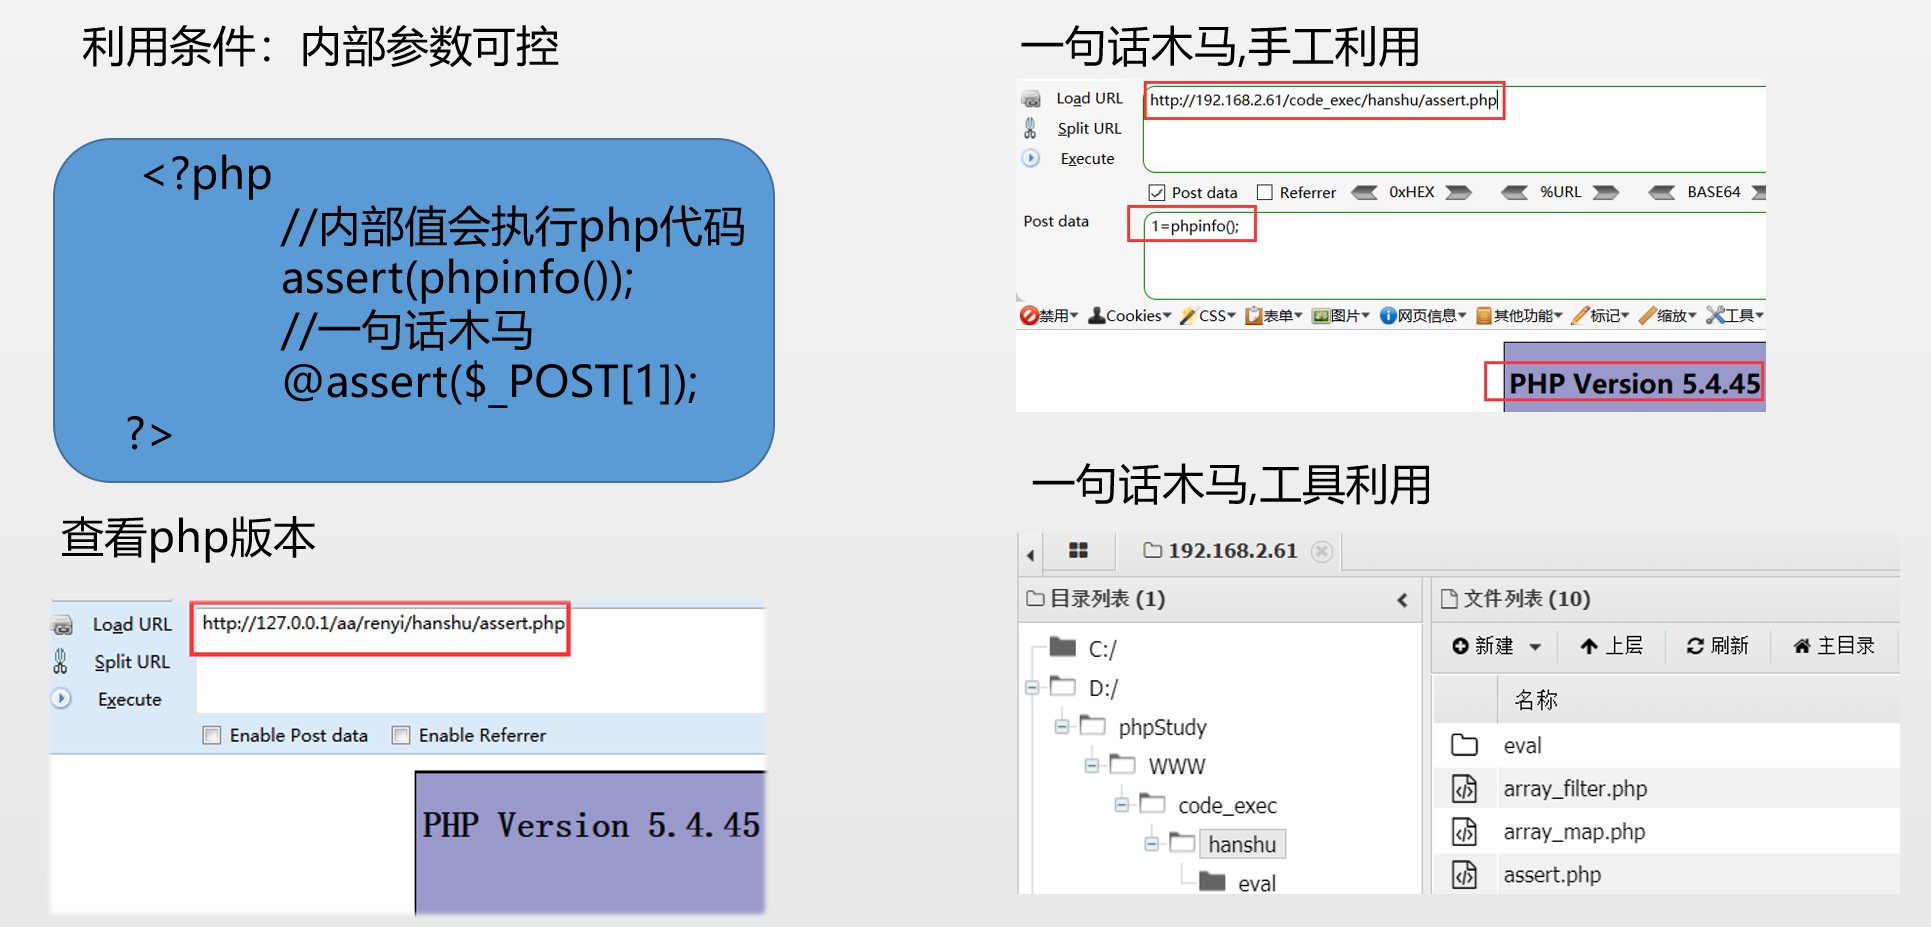Viewport: 1931px width, 927px height.
Task: Toggle the Referrer checkbox
Action: [x=1264, y=192]
